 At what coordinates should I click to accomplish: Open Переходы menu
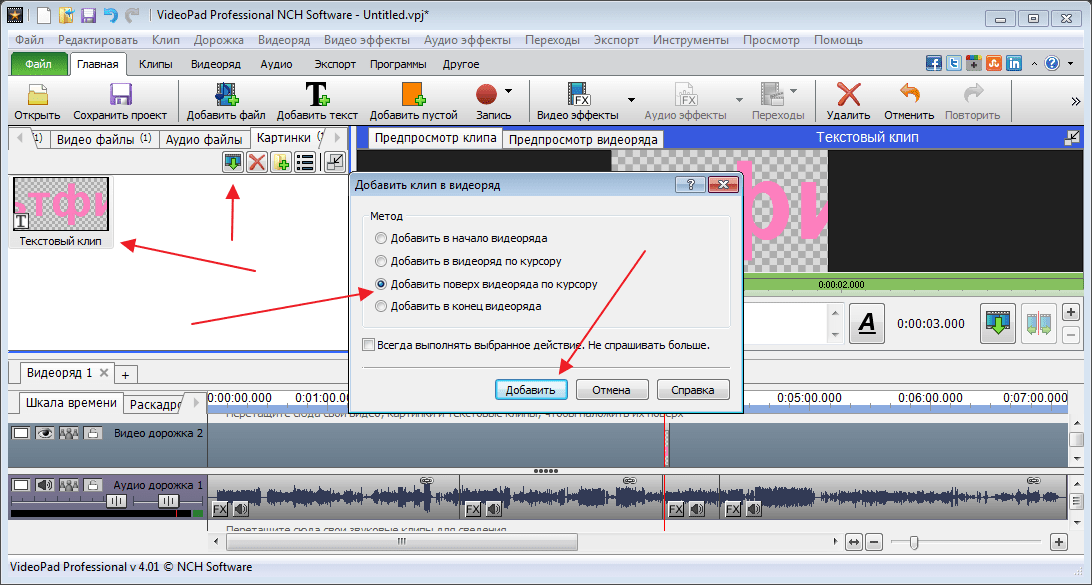tap(552, 40)
